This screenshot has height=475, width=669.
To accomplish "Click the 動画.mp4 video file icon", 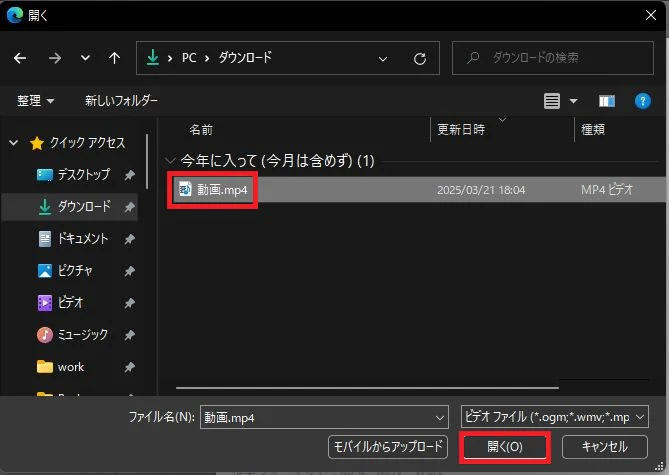I will click(185, 189).
